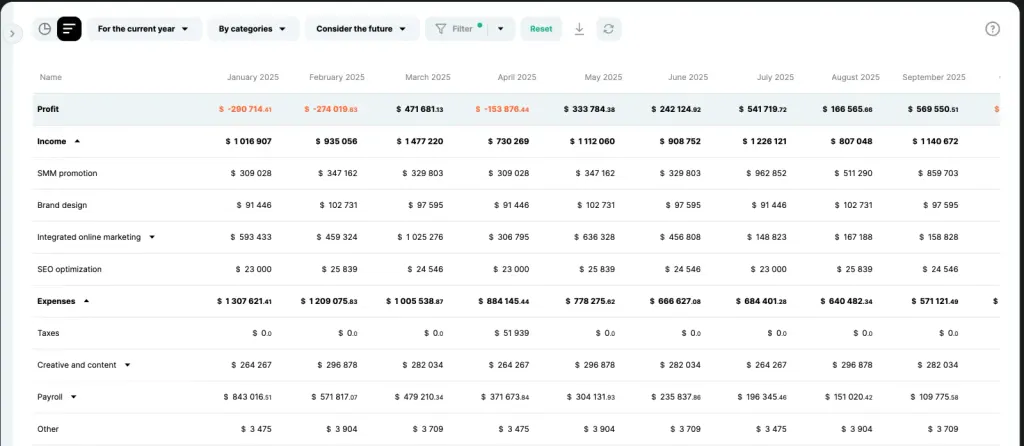Click Expenses total 571 121.49

coord(933,301)
